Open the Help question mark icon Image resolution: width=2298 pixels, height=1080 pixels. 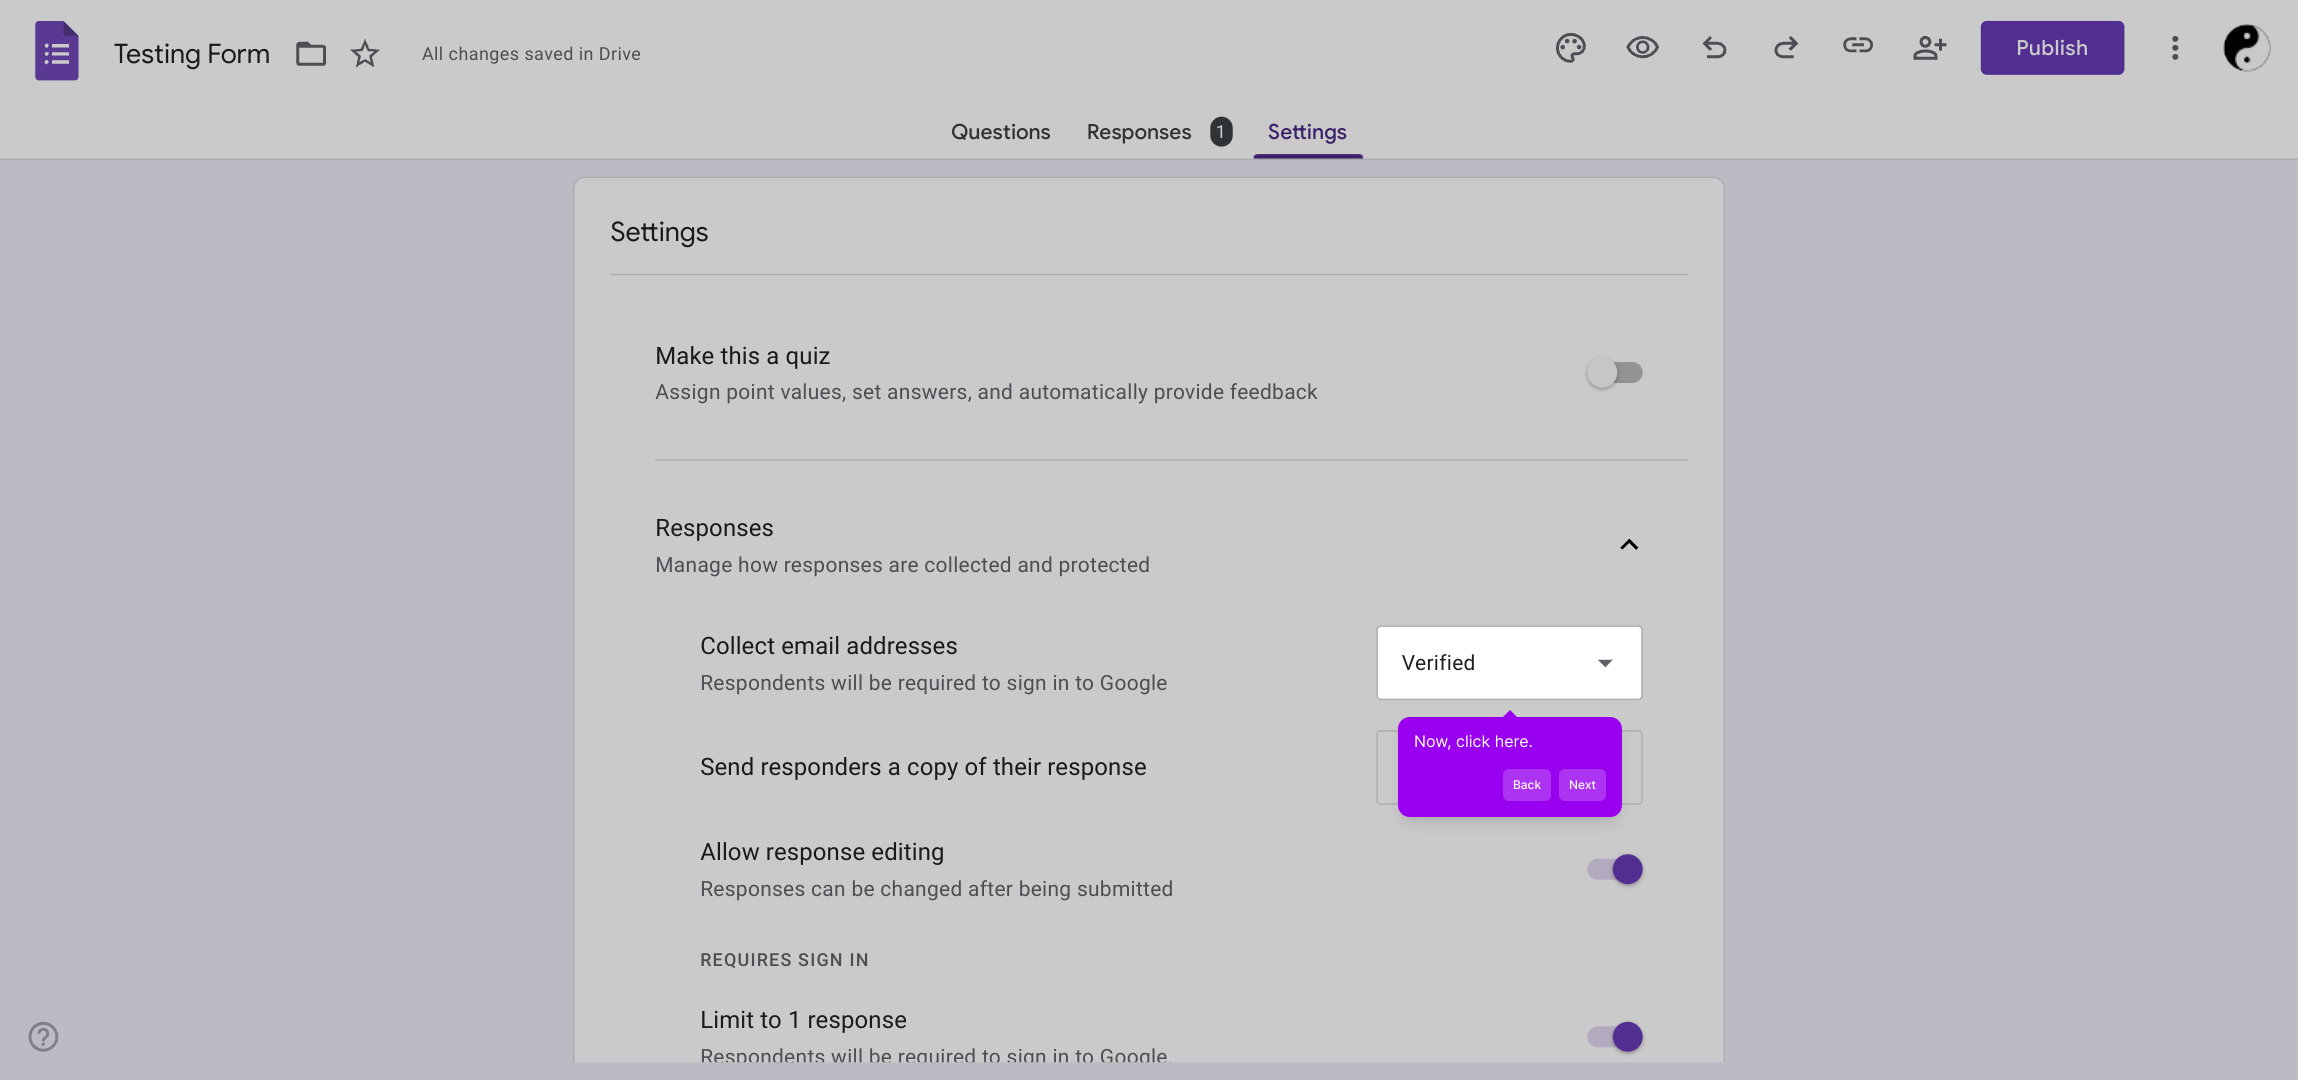[43, 1036]
